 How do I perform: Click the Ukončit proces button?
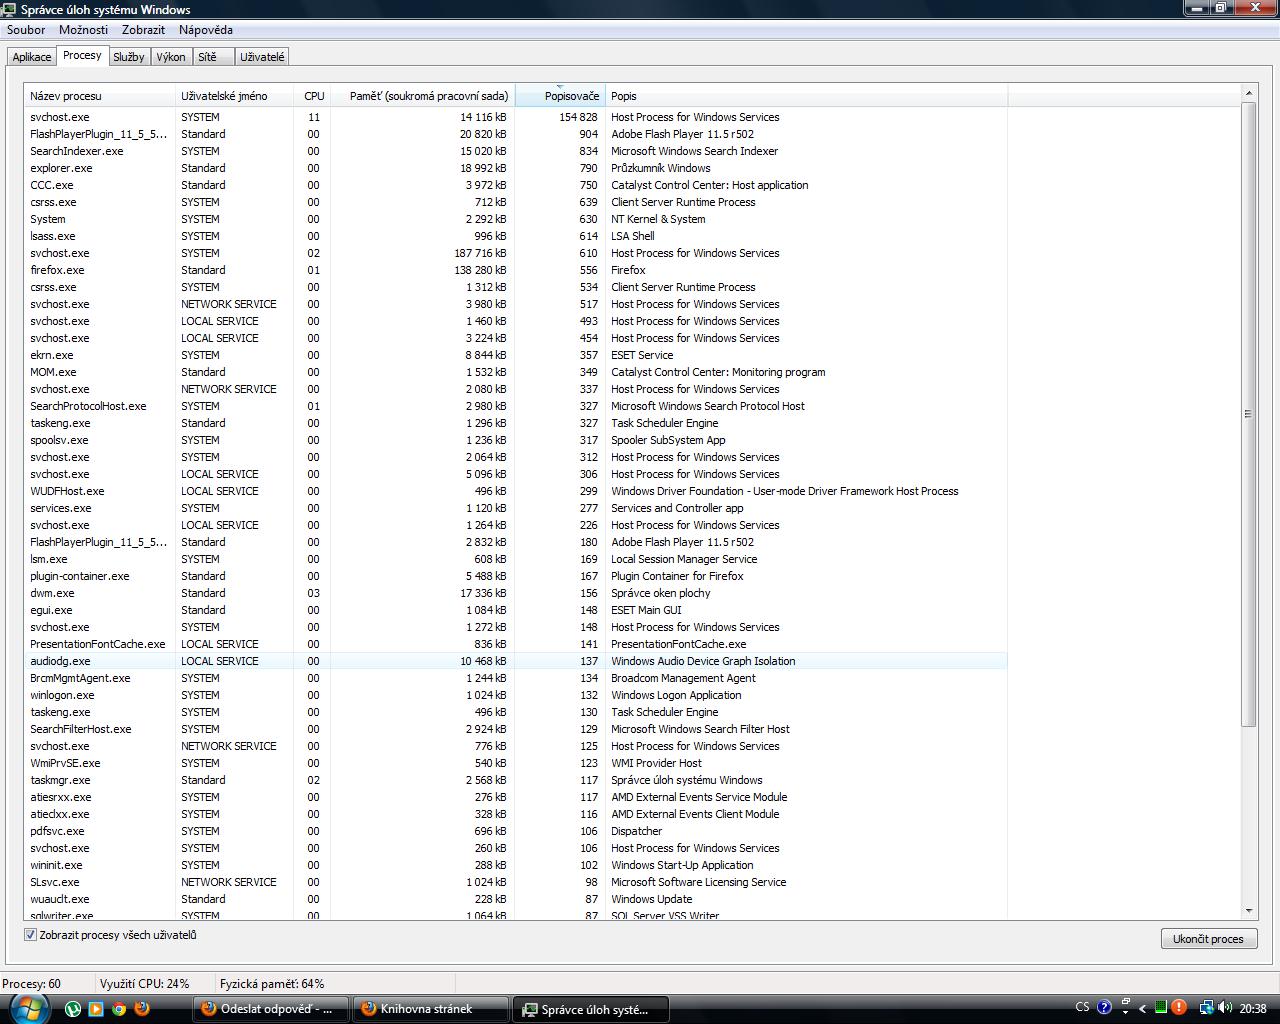1208,939
